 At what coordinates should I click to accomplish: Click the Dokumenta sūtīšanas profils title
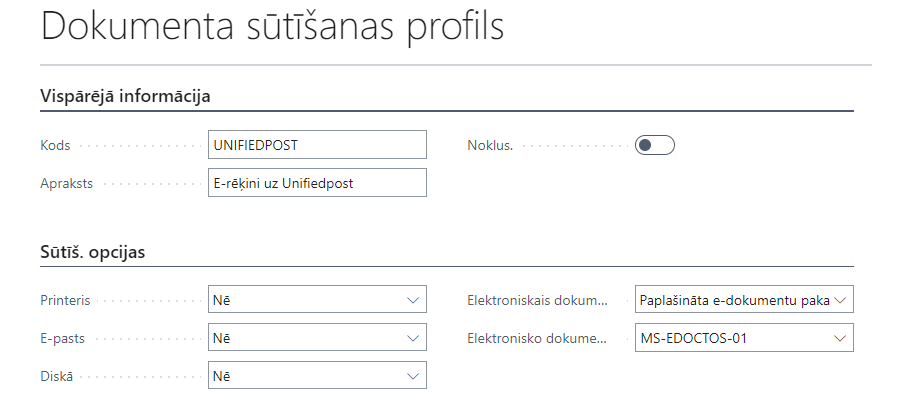tap(272, 28)
